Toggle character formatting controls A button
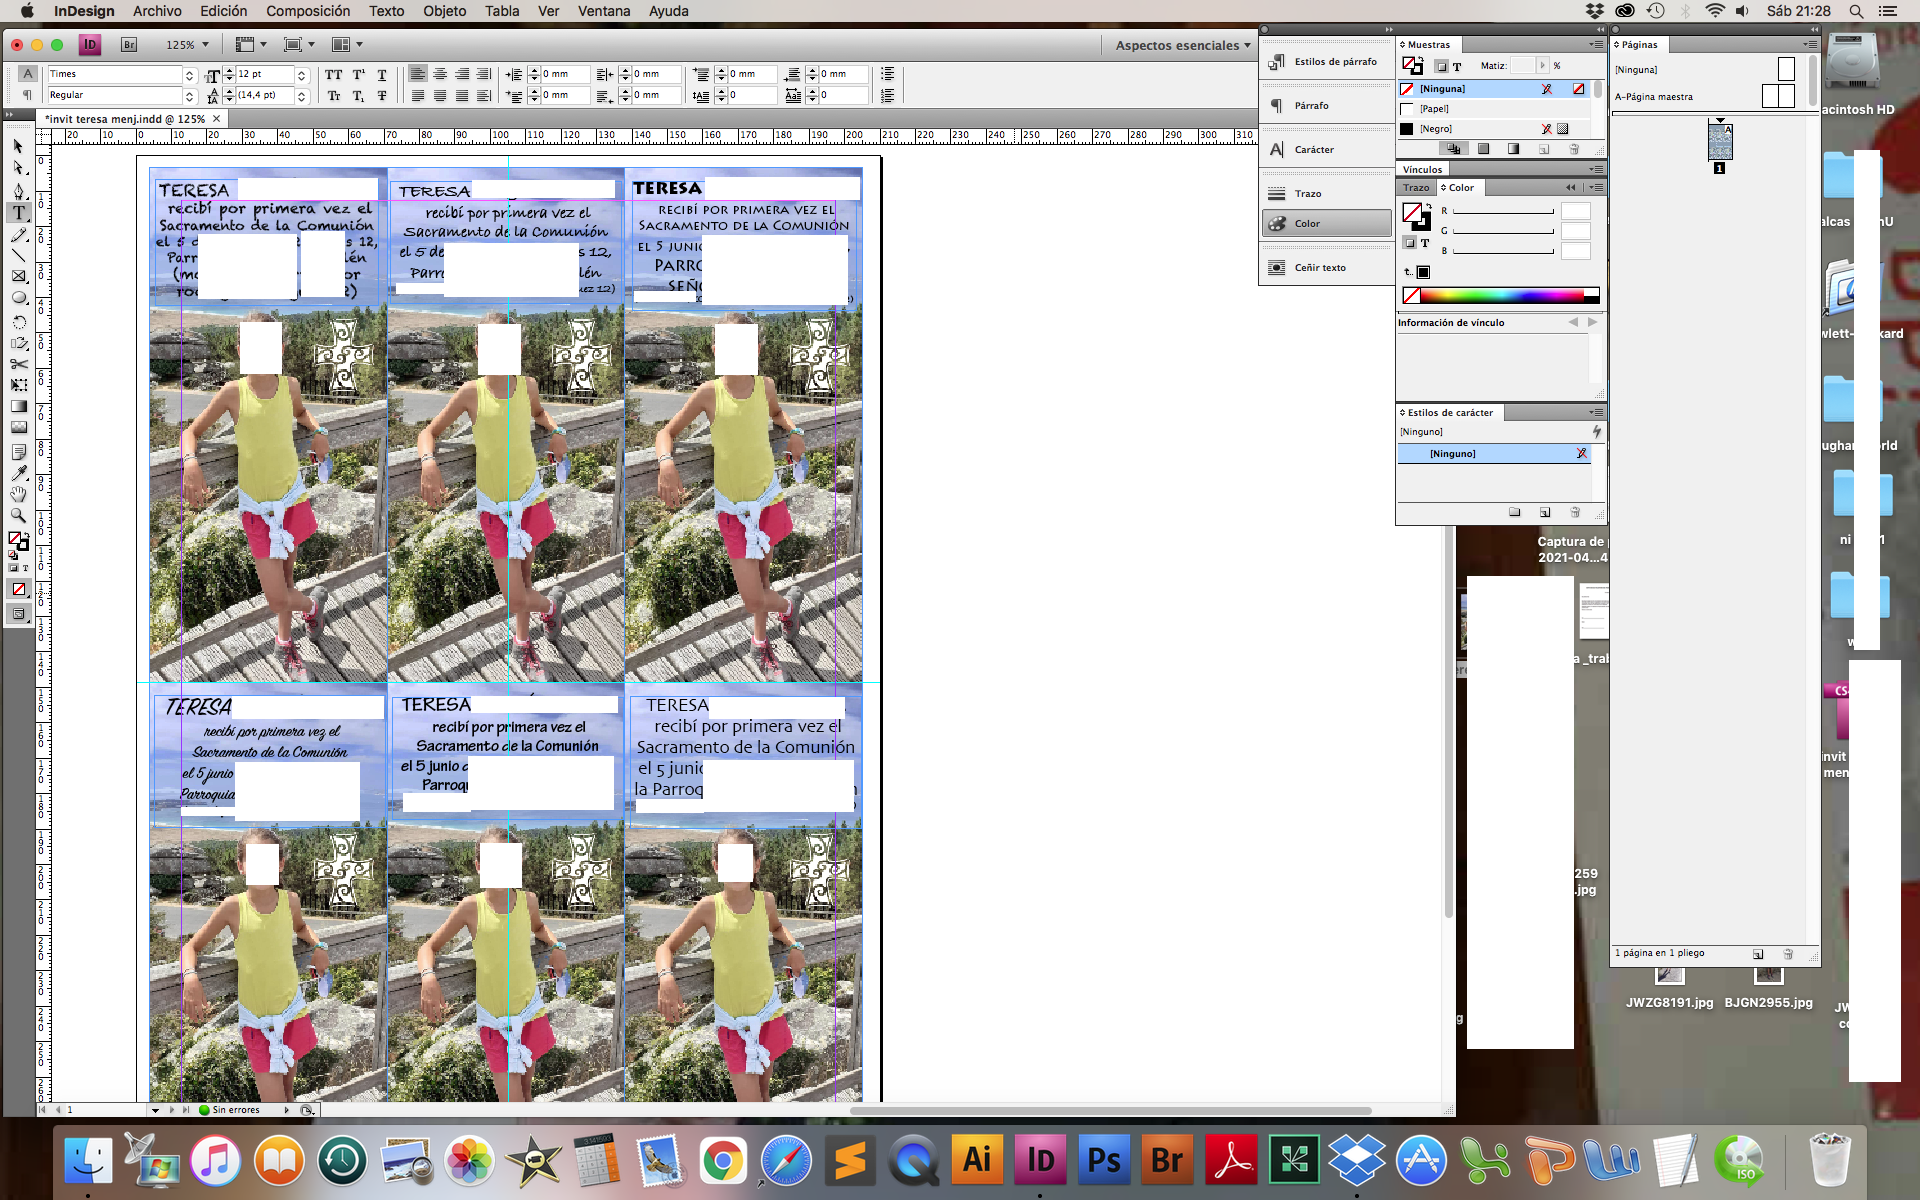1920x1200 pixels. tap(27, 74)
